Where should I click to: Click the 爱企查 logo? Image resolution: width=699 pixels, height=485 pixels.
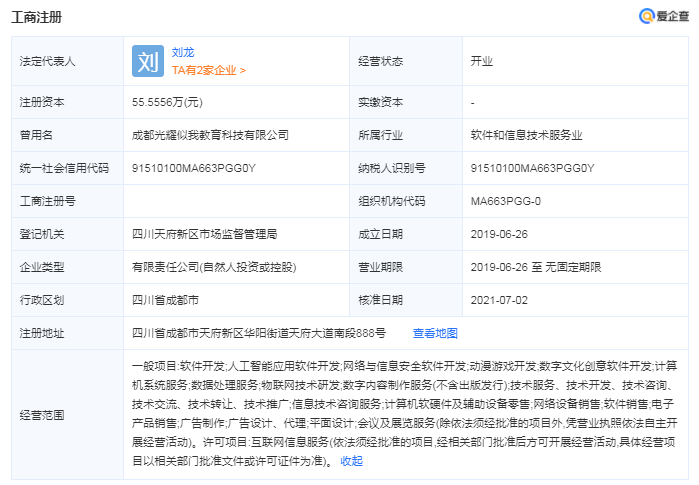(664, 16)
